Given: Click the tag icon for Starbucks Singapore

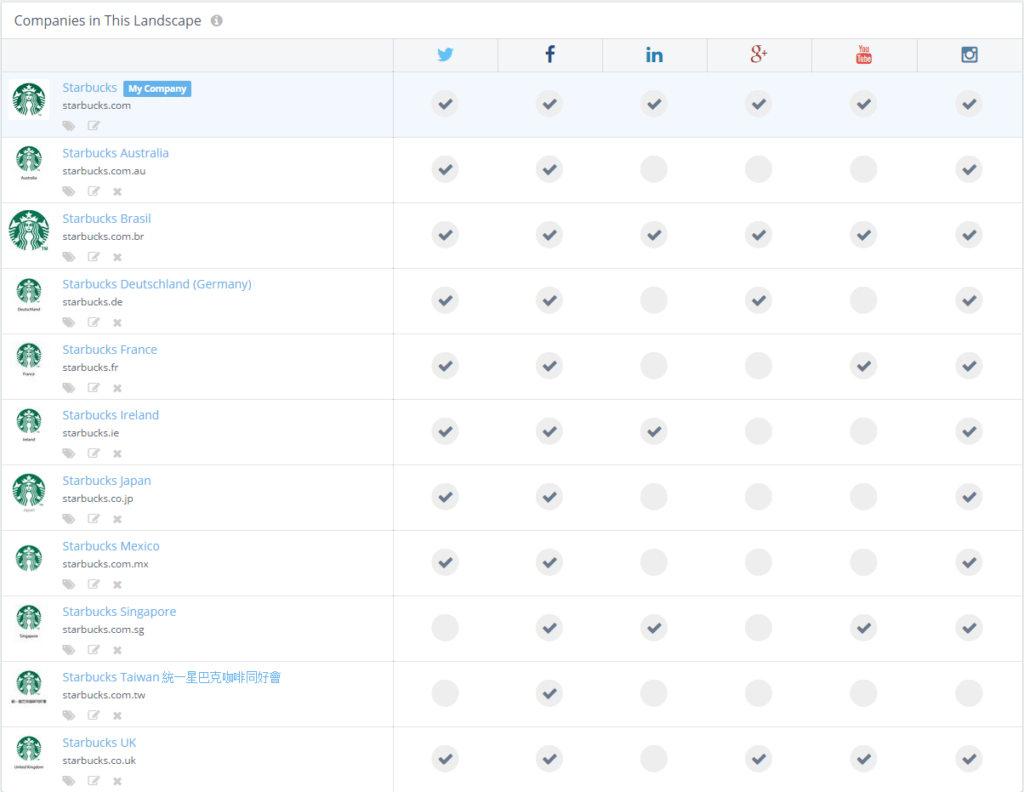Looking at the screenshot, I should [69, 650].
